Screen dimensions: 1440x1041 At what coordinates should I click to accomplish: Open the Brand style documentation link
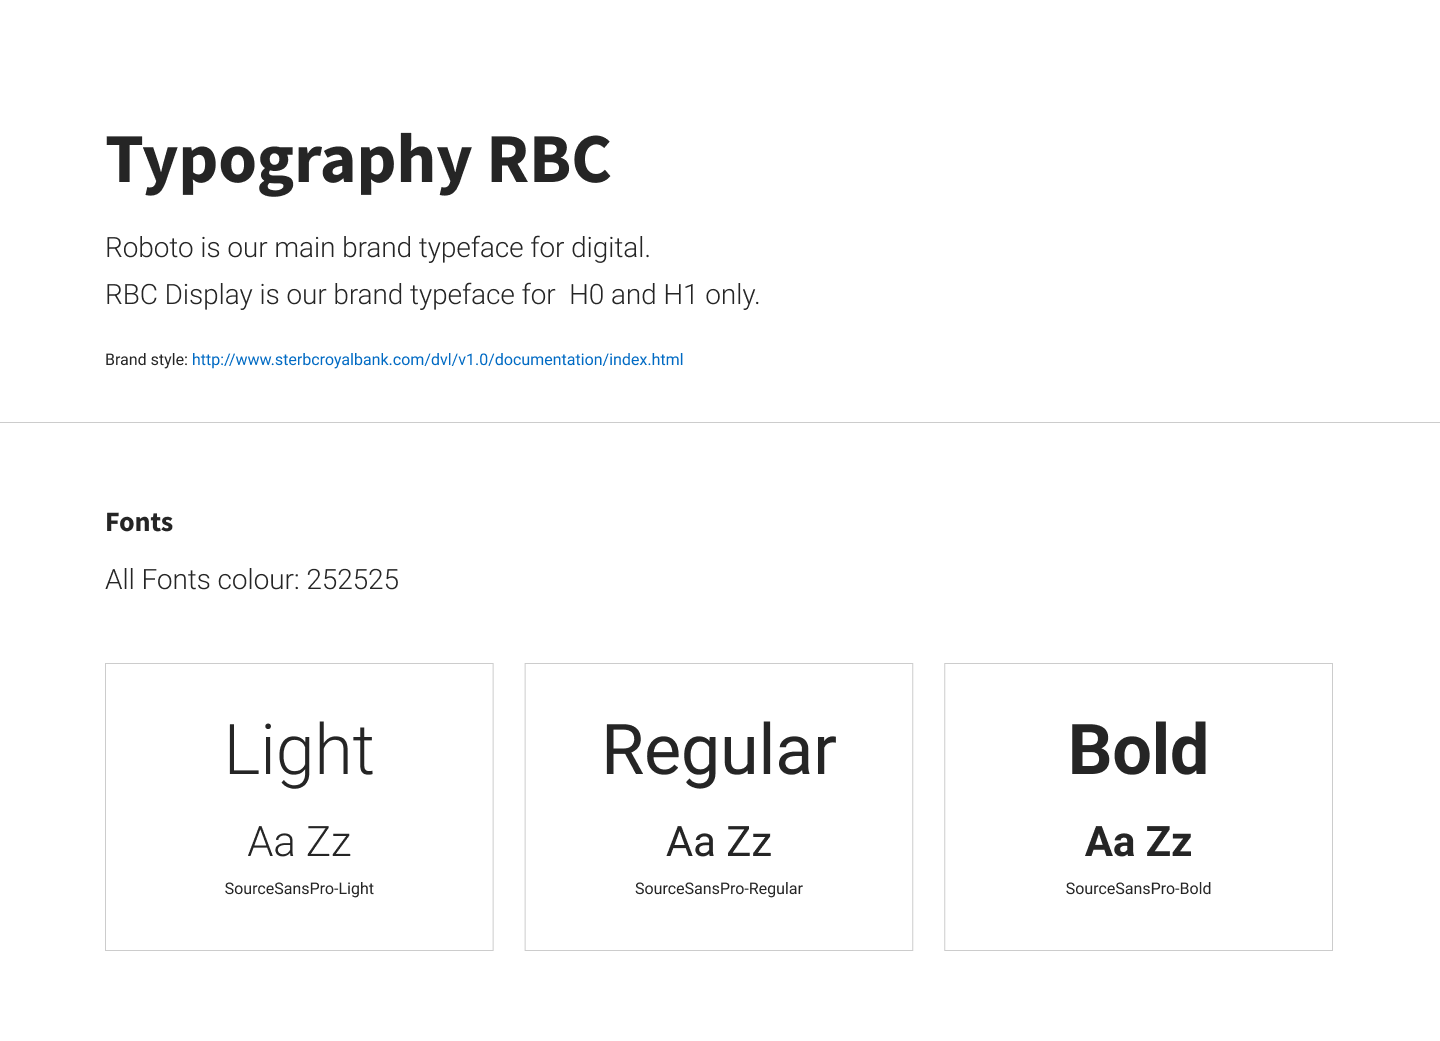[x=437, y=360]
